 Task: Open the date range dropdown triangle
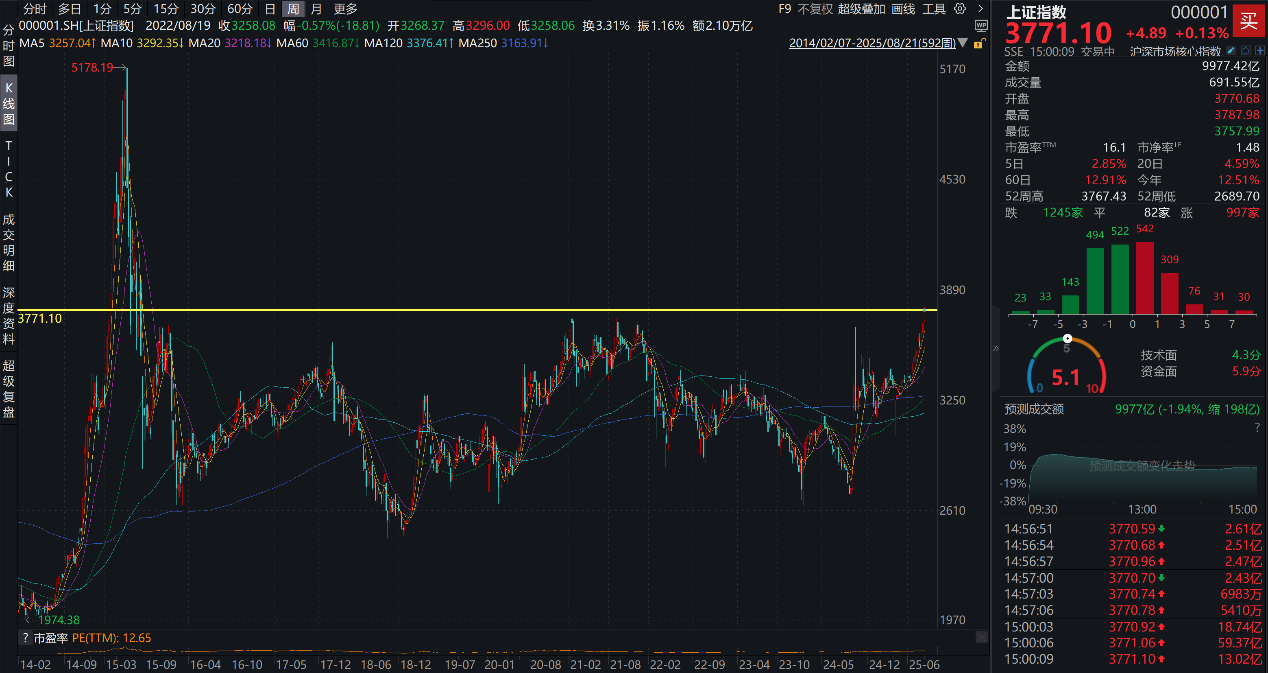click(962, 43)
